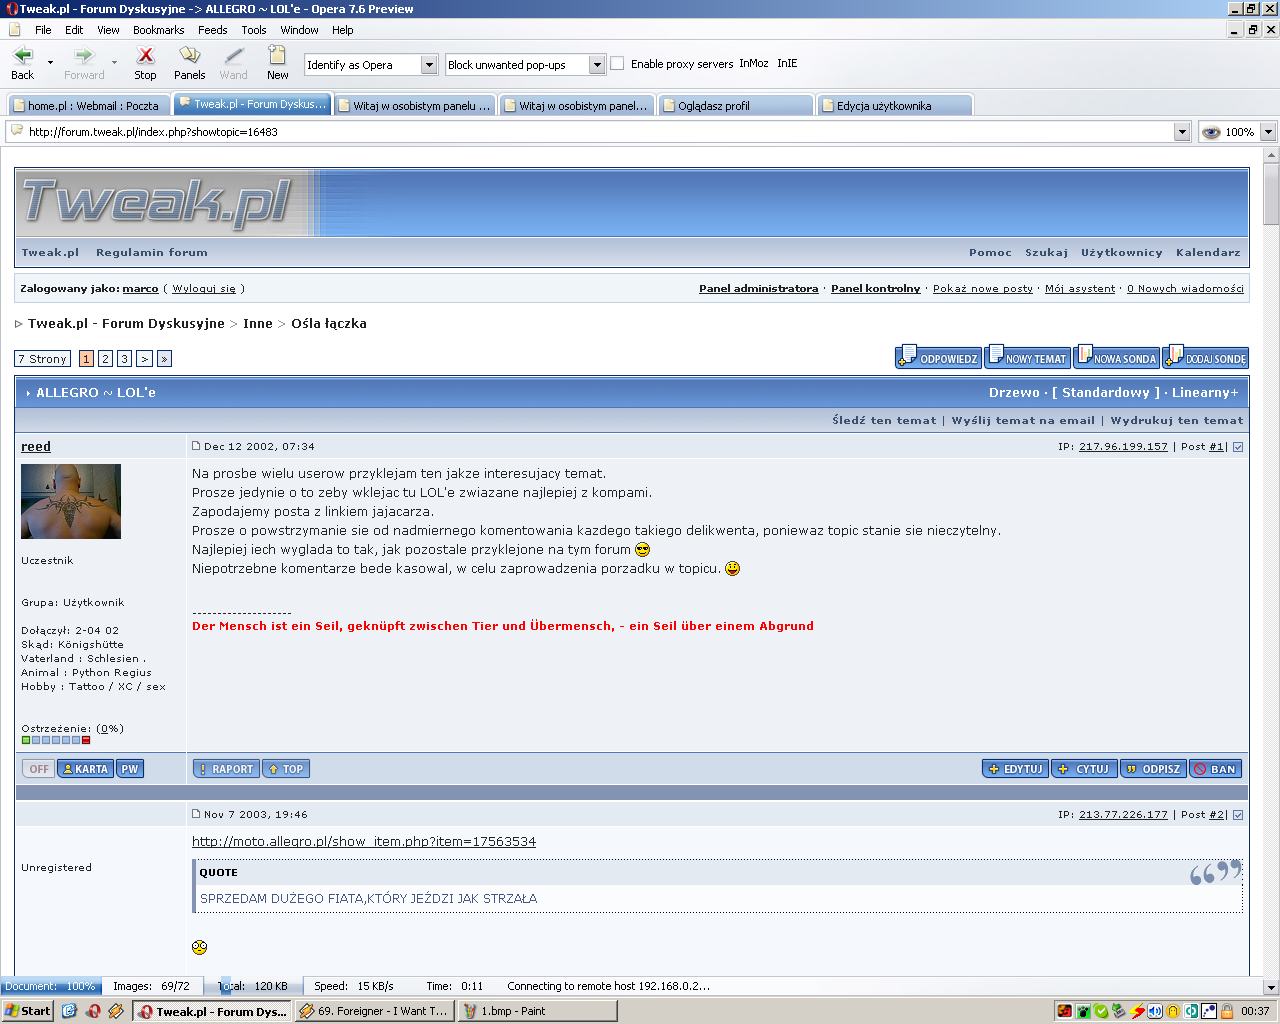The height and width of the screenshot is (1024, 1280).
Task: Open the Identify as Opera dropdown
Action: pyautogui.click(x=429, y=65)
